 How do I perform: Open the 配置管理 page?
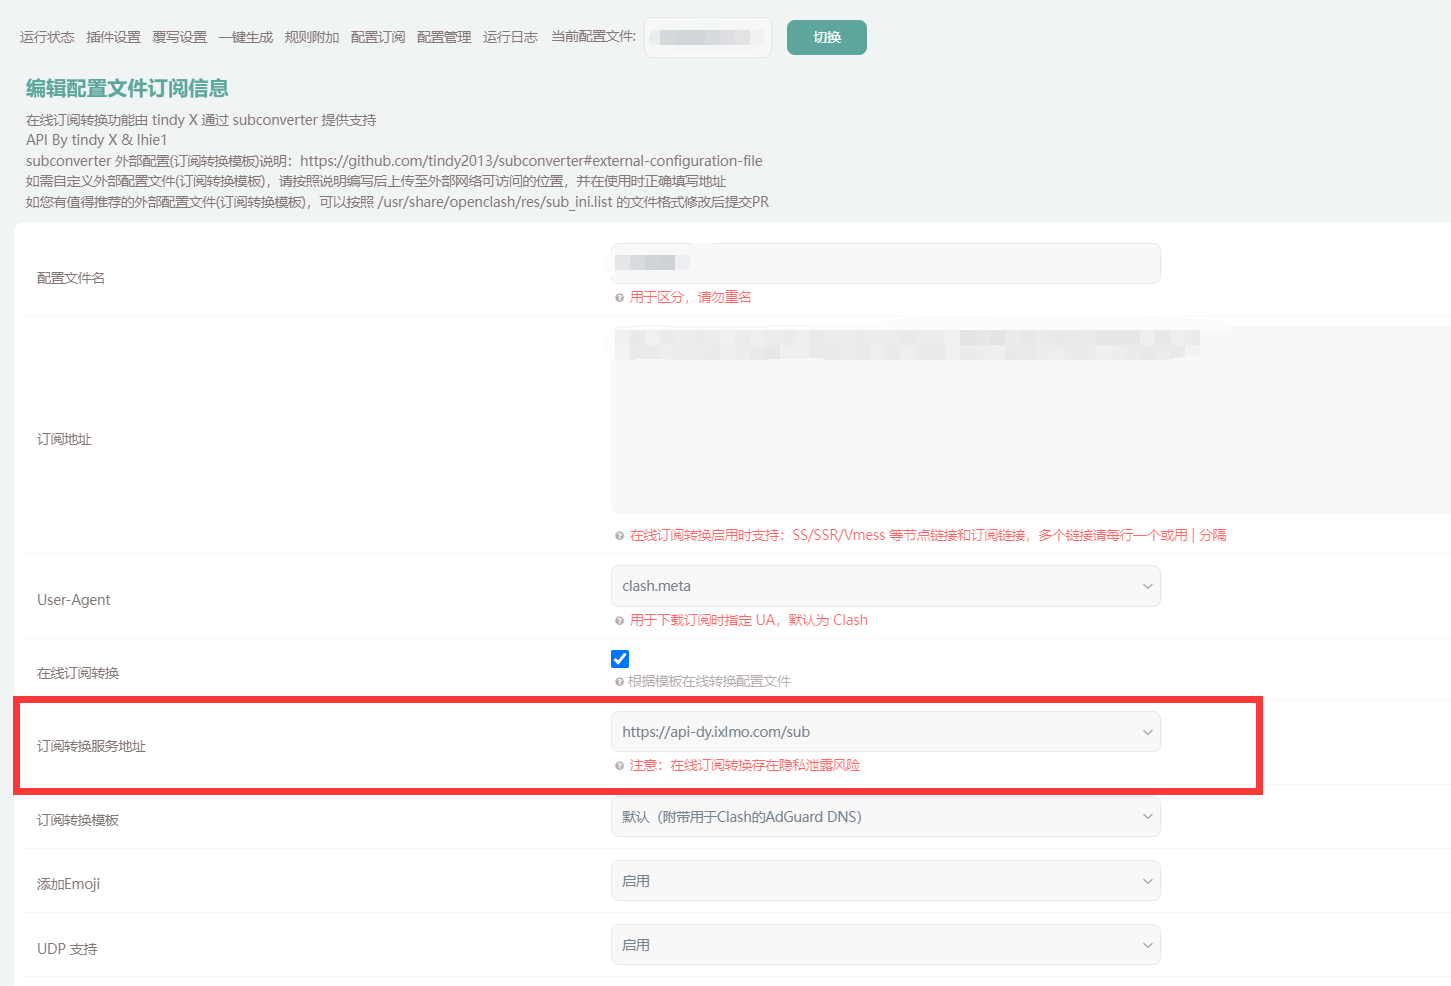(443, 37)
